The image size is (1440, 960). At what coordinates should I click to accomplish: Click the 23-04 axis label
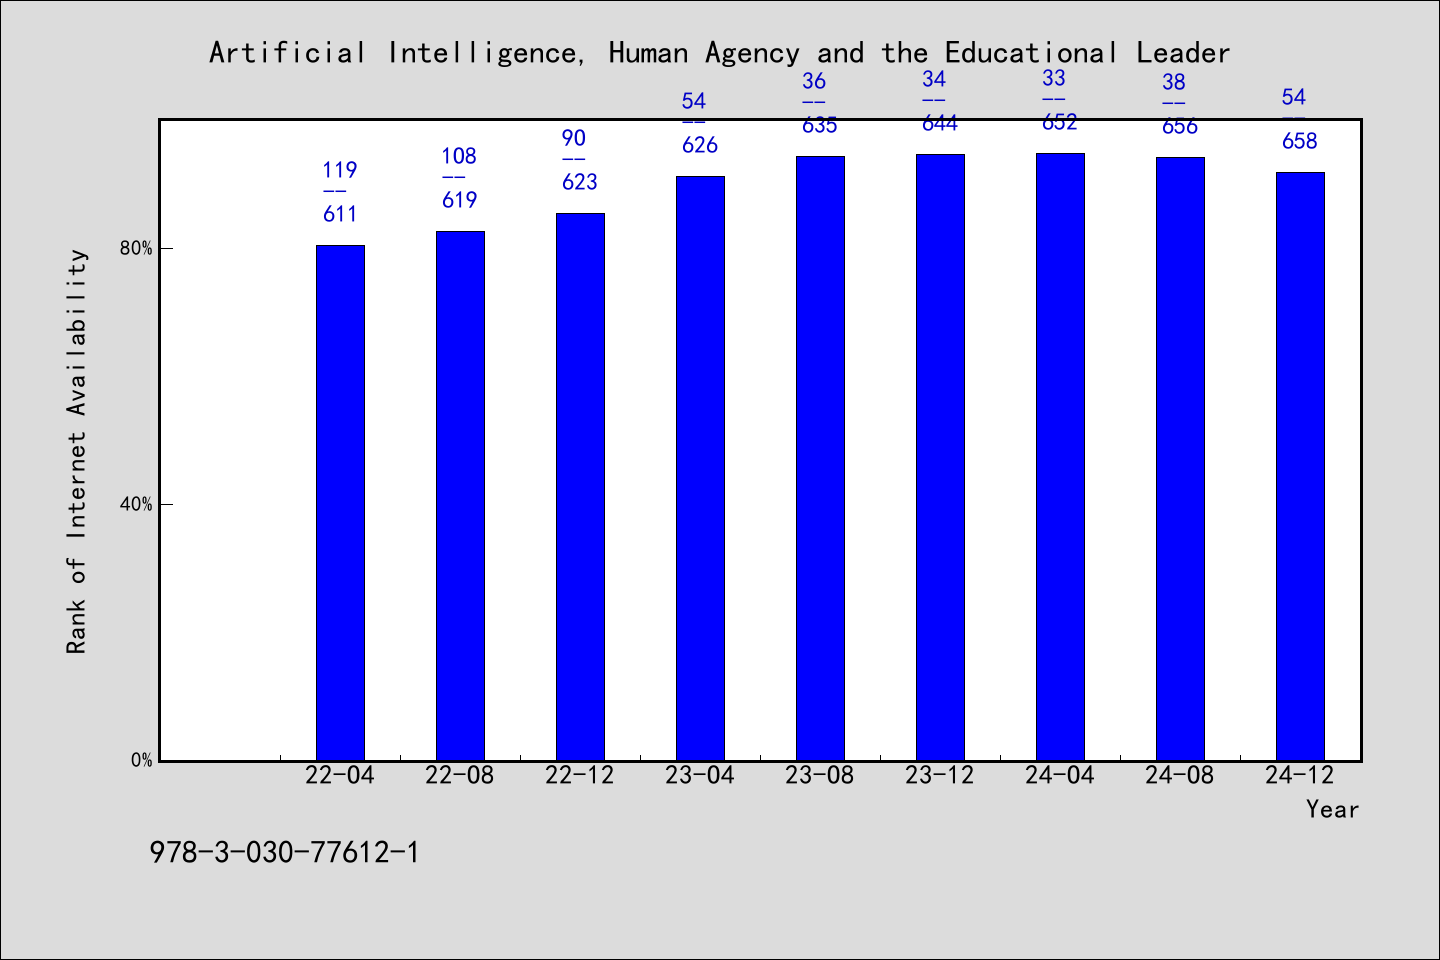pyautogui.click(x=700, y=775)
